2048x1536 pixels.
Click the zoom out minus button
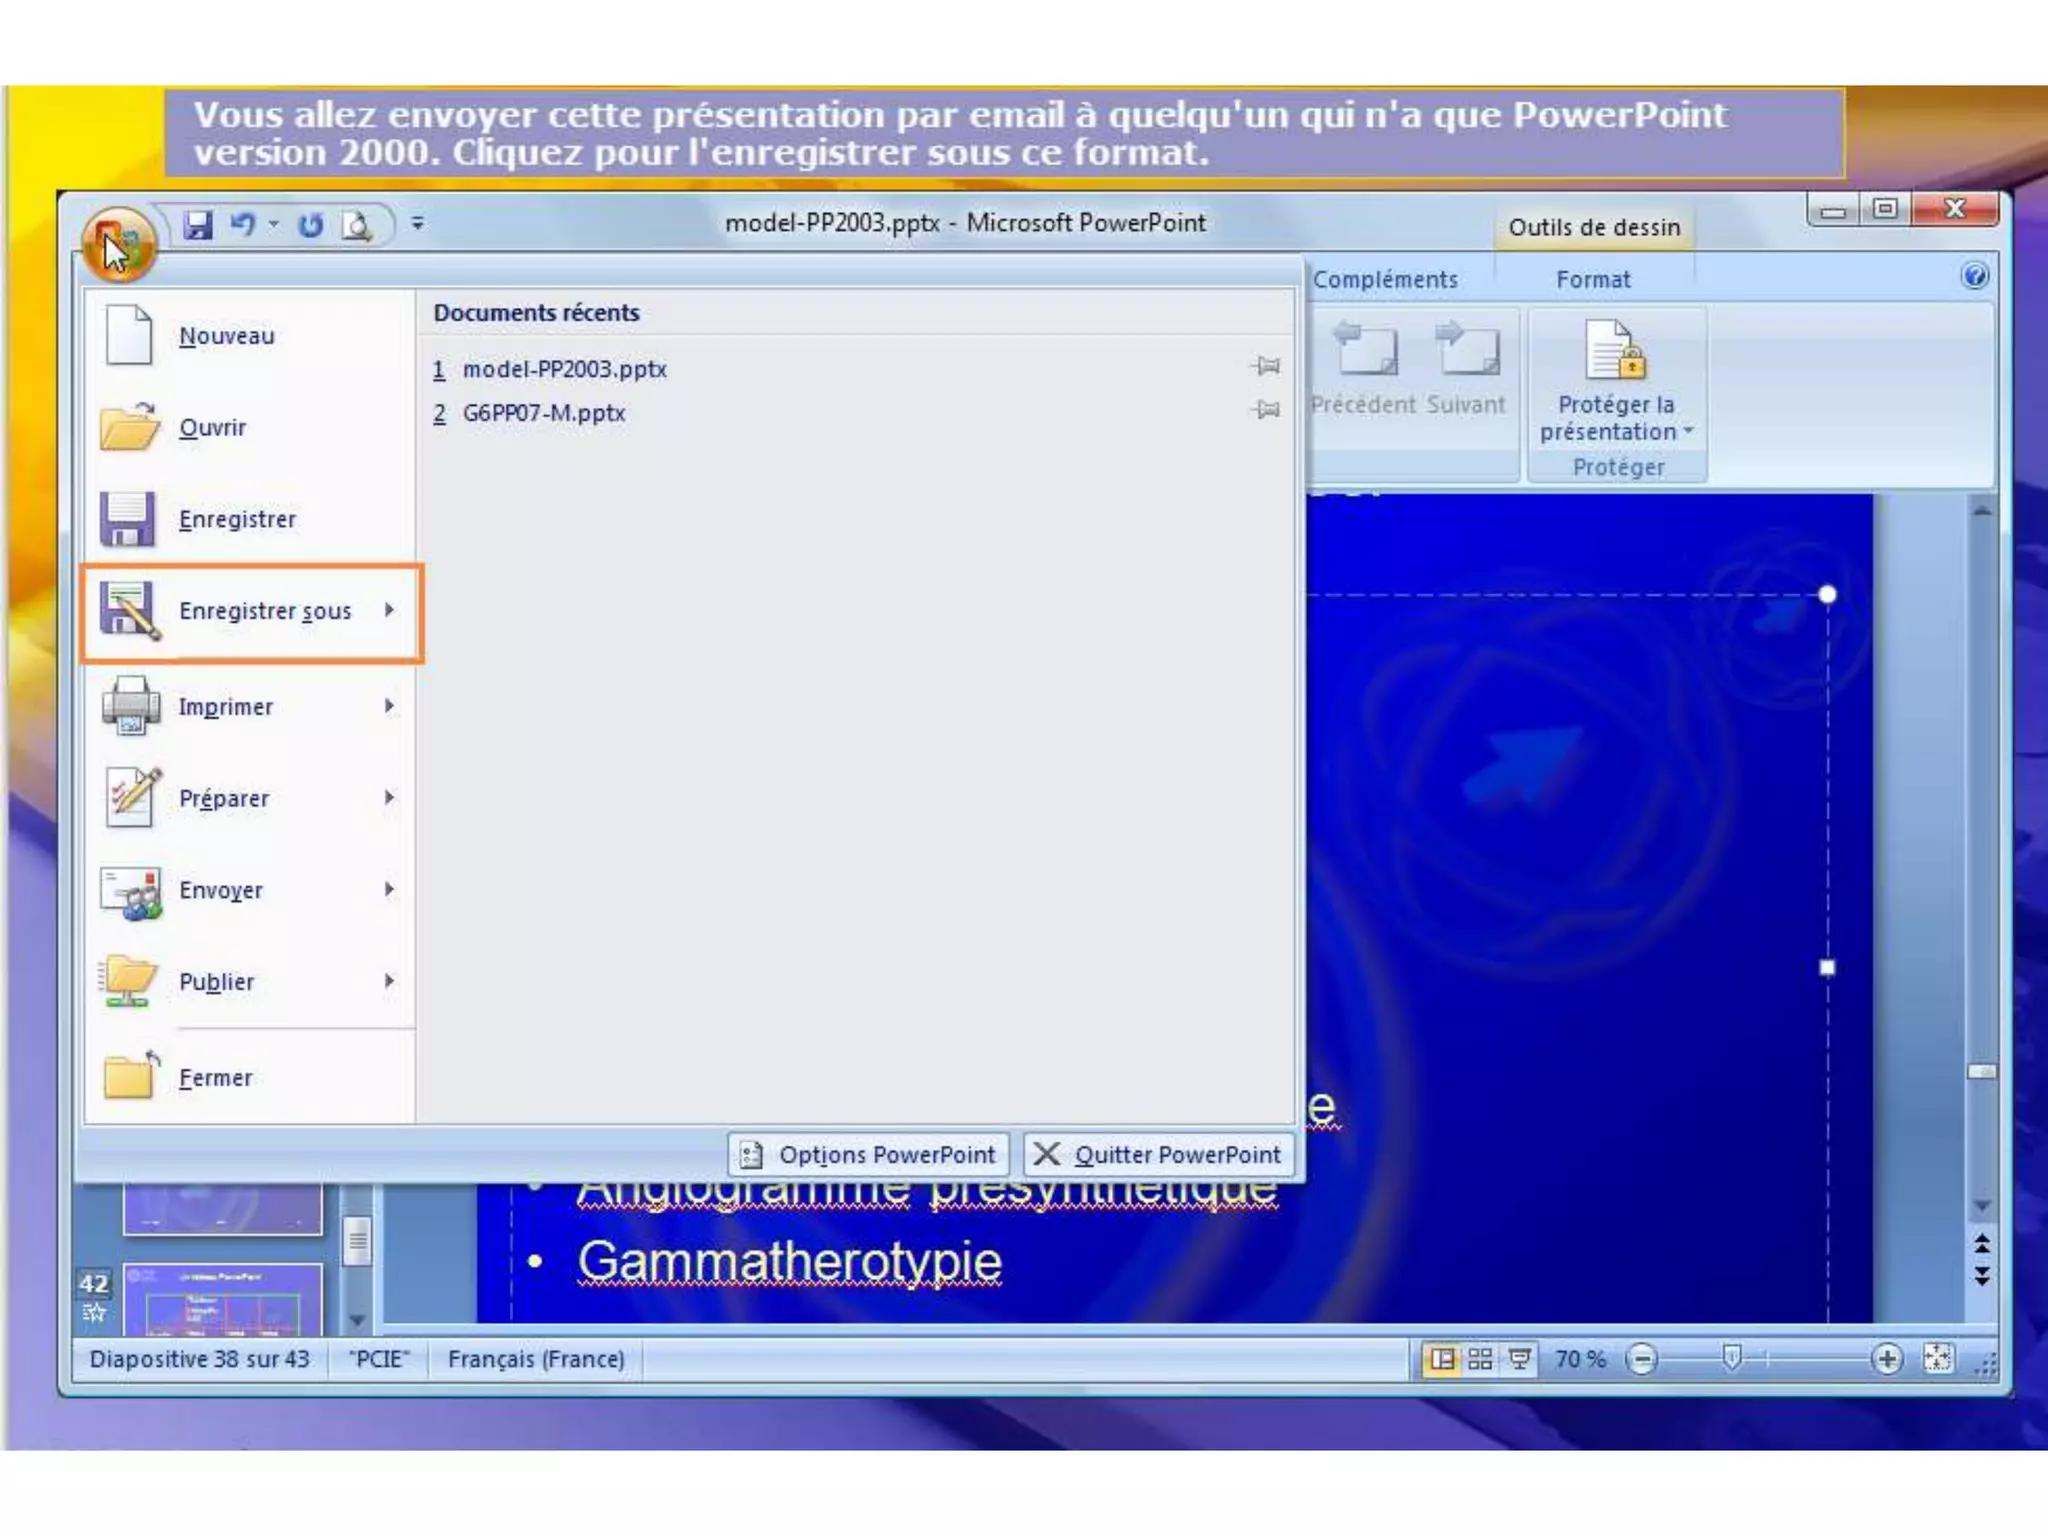pos(1642,1359)
